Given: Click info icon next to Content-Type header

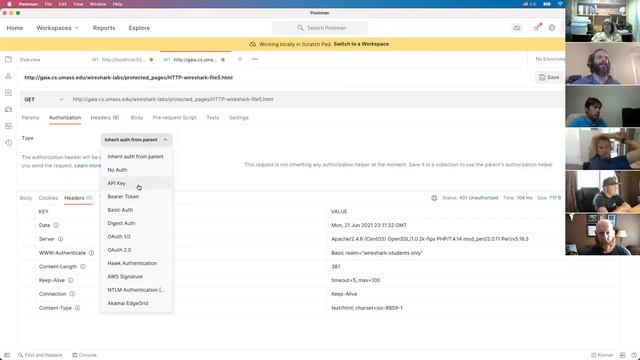Looking at the screenshot, I should (x=78, y=308).
